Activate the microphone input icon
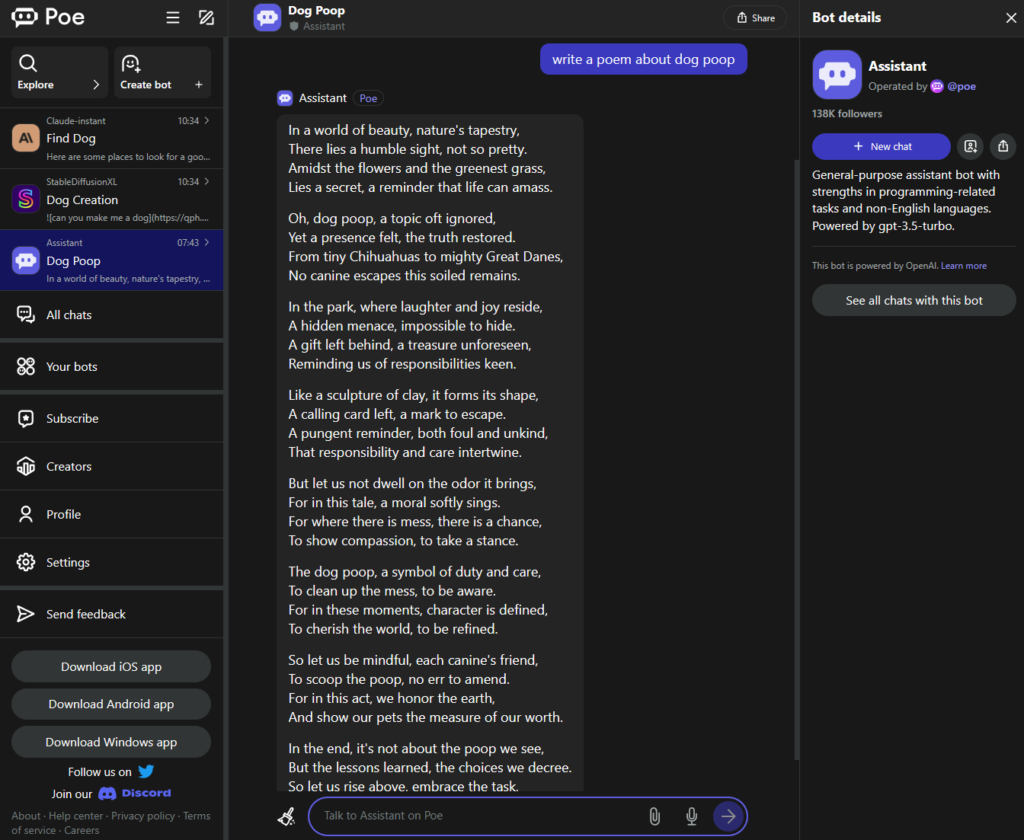This screenshot has width=1024, height=840. pyautogui.click(x=691, y=816)
